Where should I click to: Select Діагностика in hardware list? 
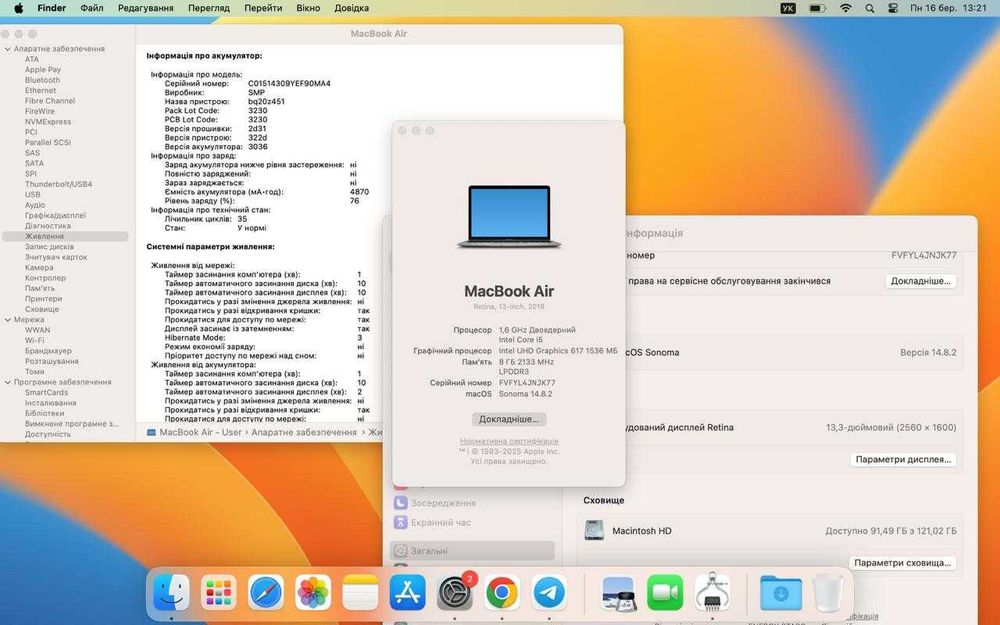click(47, 226)
